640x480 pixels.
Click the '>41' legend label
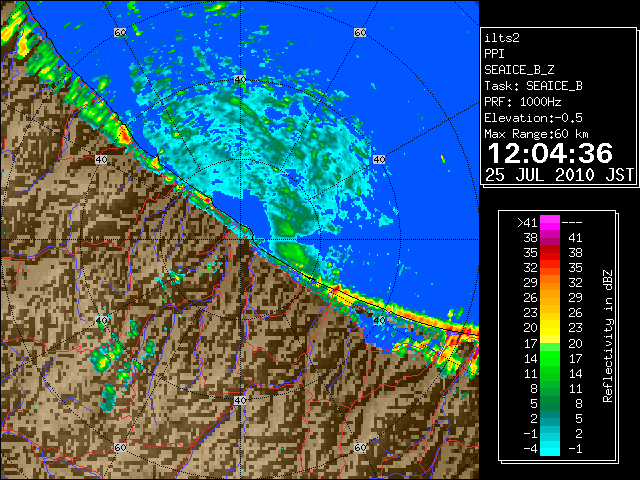(x=527, y=222)
